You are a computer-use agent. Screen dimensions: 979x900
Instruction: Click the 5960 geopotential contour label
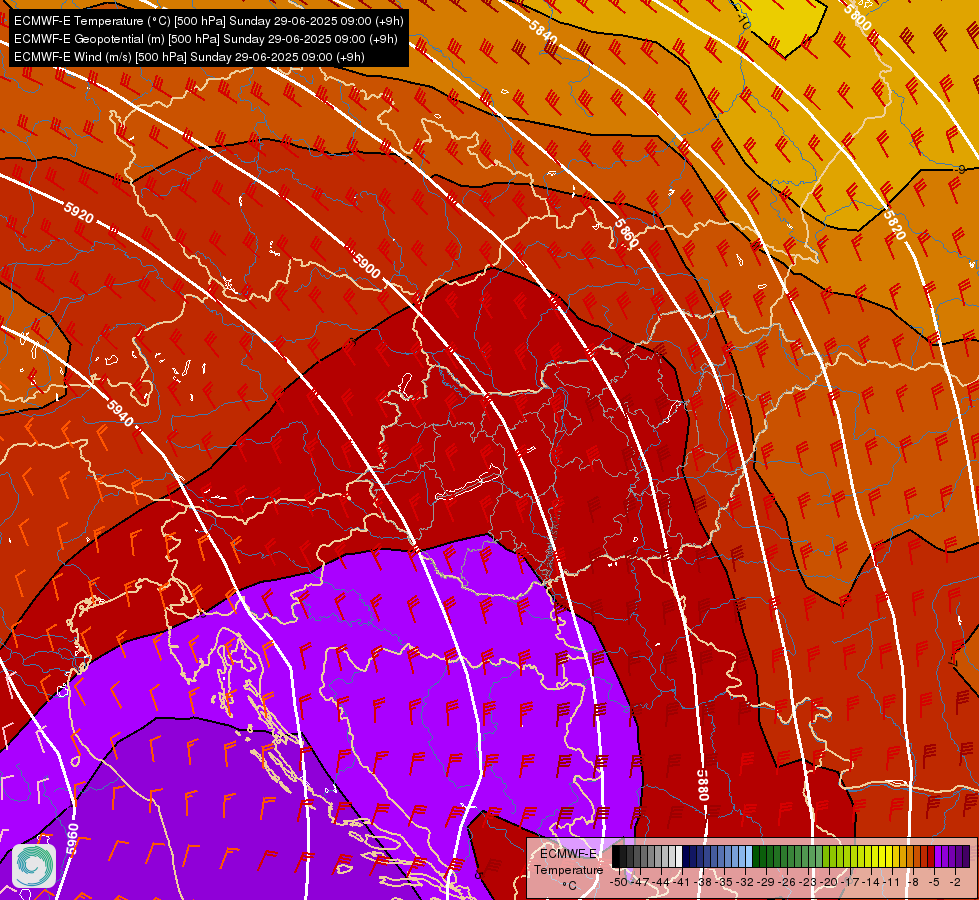(72, 839)
